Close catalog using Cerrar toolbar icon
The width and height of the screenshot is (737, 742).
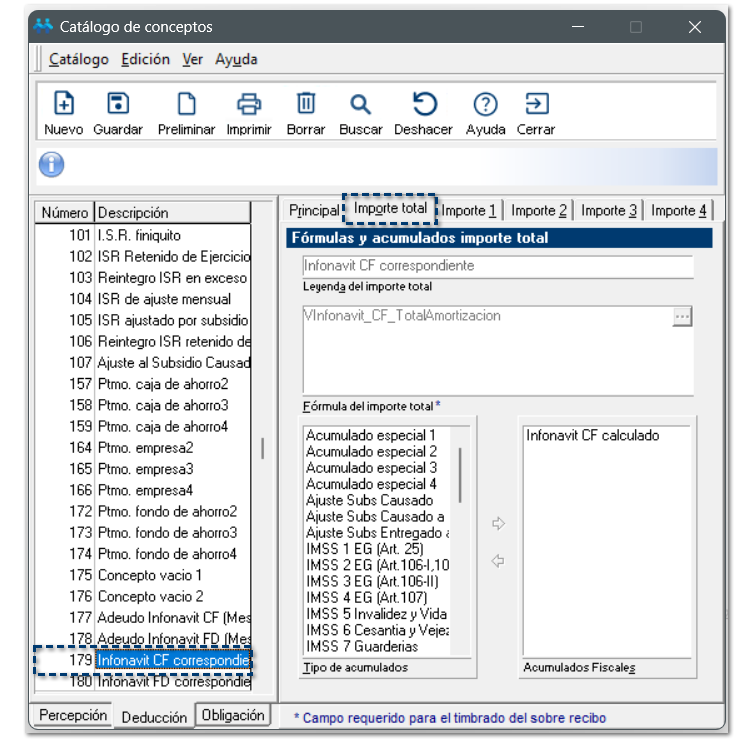point(536,104)
